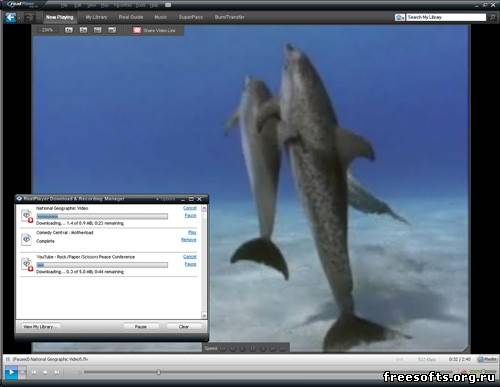Image resolution: width=500 pixels, height=387 pixels.
Task: Click the blue back arrow icon
Action: 10,17
